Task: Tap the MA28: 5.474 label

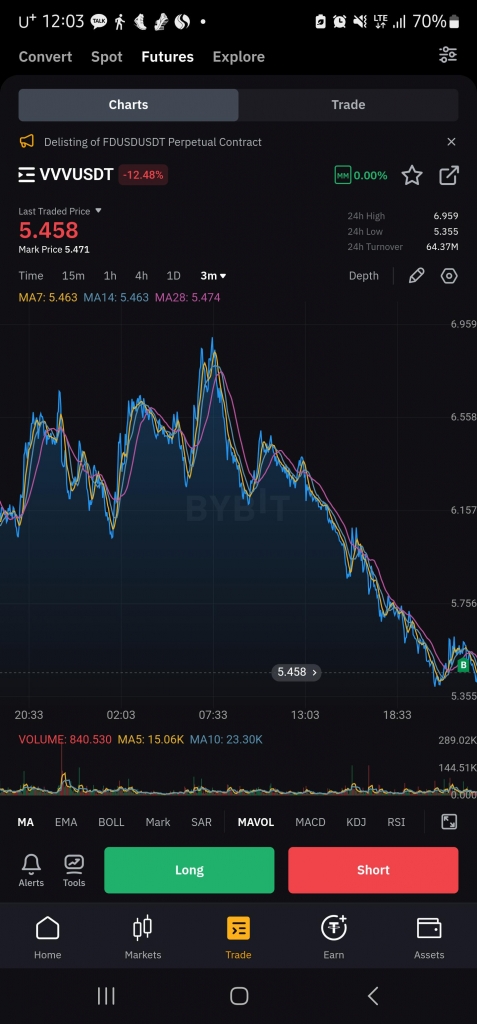Action: (188, 297)
